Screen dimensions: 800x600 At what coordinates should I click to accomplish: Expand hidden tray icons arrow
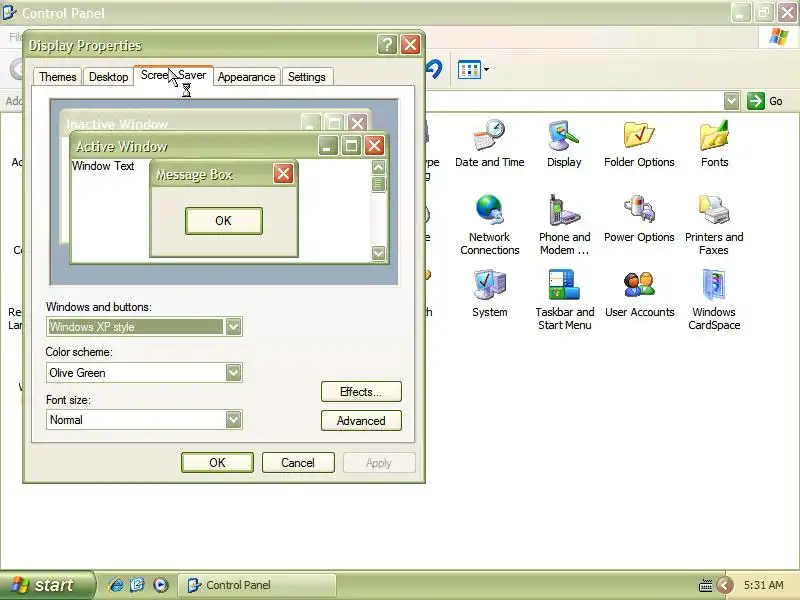[x=724, y=585]
